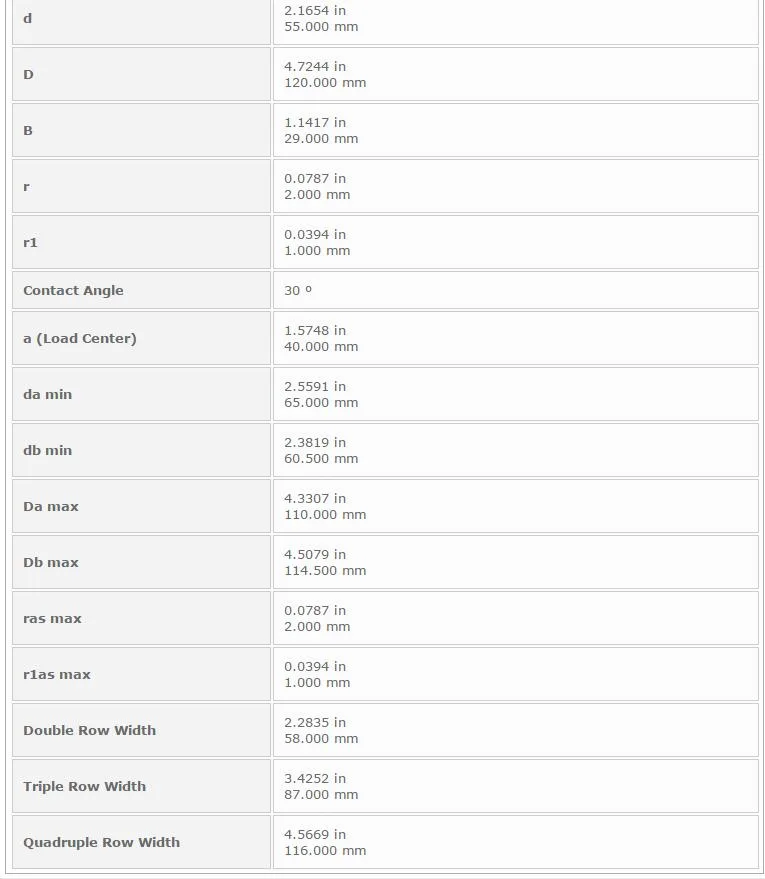
Task: Click the Contact Angle label
Action: 73,290
